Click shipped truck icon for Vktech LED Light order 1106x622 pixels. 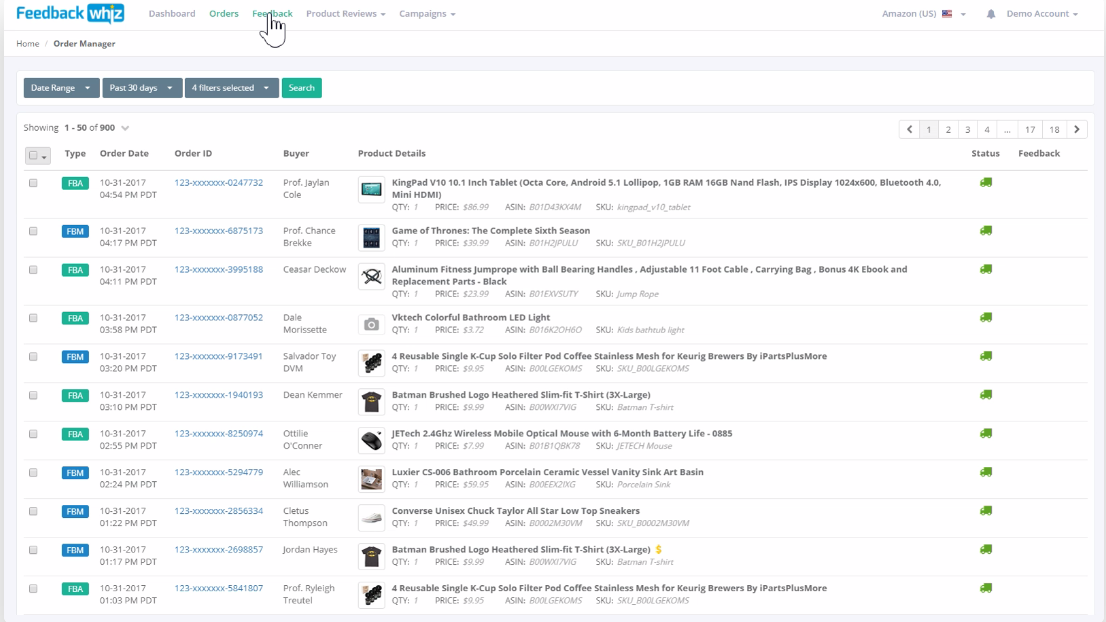(986, 317)
